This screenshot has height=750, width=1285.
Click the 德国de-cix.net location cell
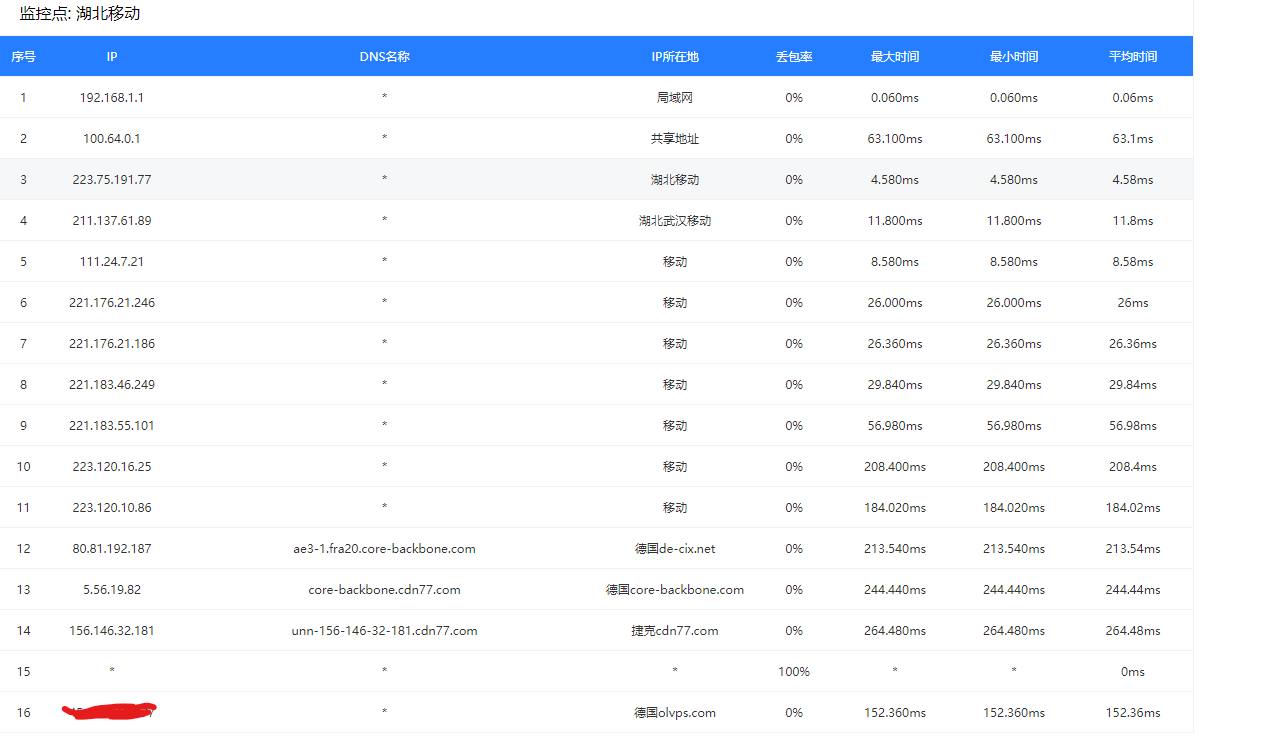click(x=675, y=549)
